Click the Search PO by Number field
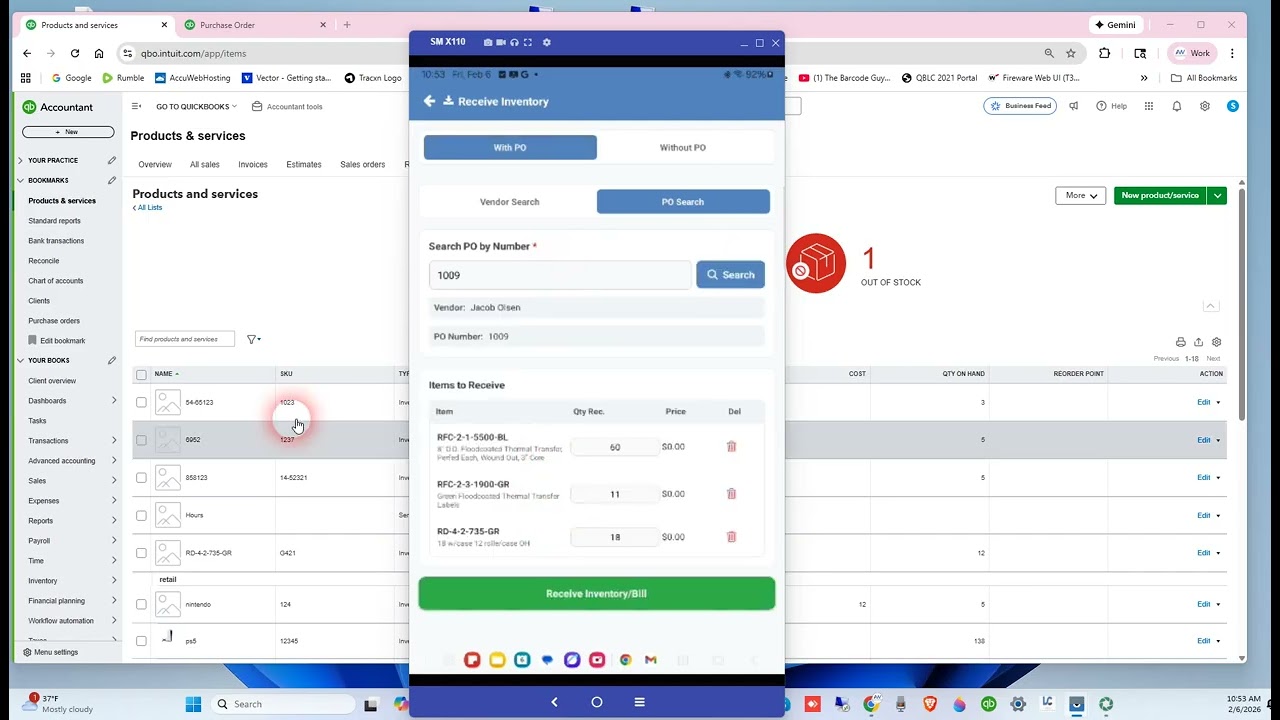The width and height of the screenshot is (1280, 720). (560, 275)
